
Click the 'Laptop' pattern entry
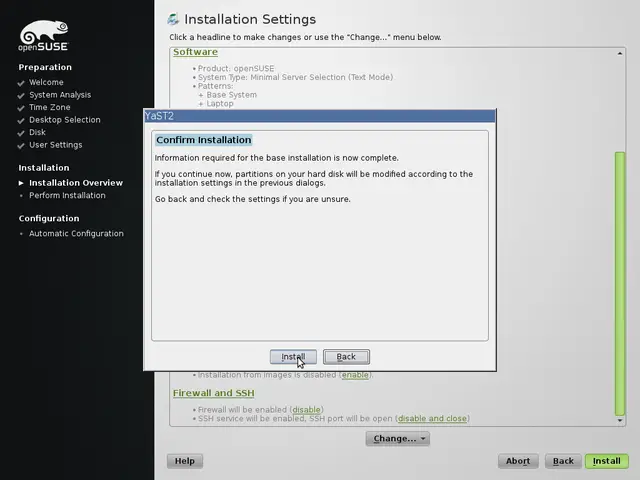coord(220,104)
